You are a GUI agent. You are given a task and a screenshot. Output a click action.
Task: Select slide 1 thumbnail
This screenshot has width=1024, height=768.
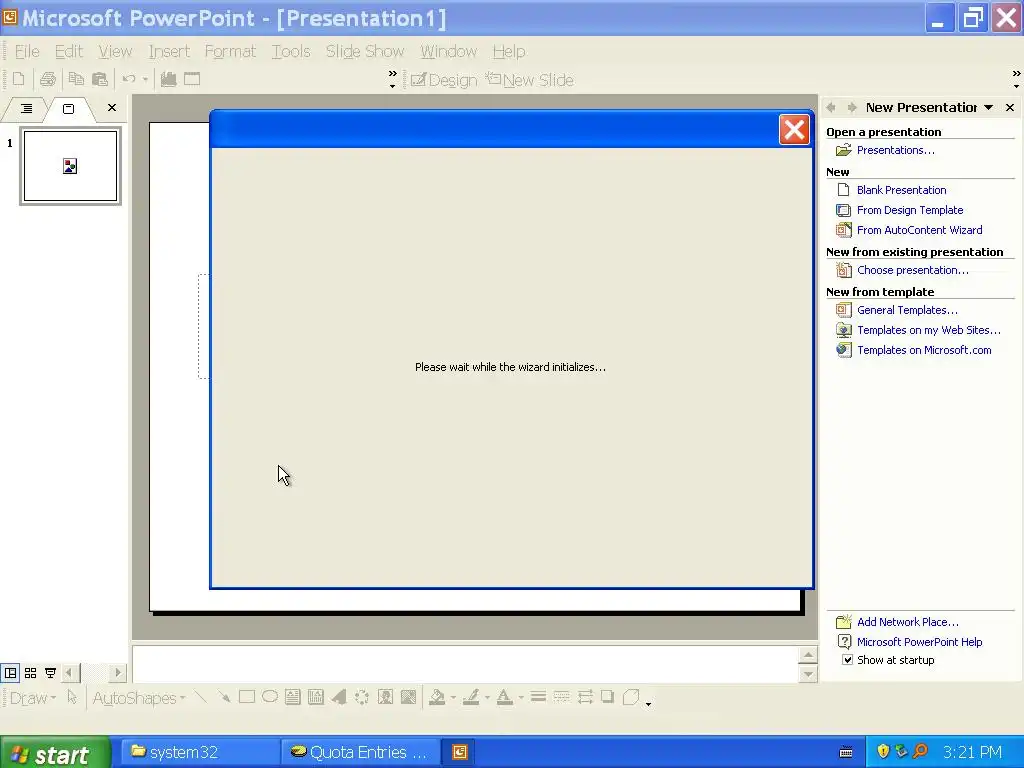[71, 166]
